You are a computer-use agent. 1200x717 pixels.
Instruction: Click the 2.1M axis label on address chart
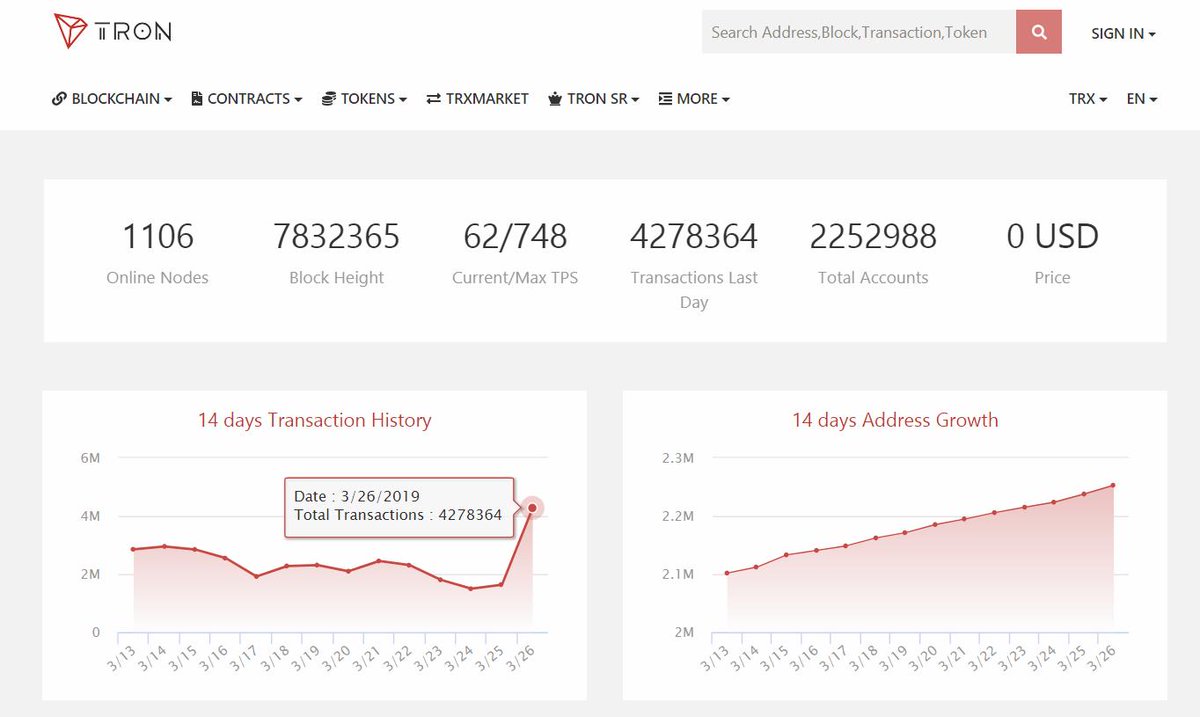tap(678, 575)
